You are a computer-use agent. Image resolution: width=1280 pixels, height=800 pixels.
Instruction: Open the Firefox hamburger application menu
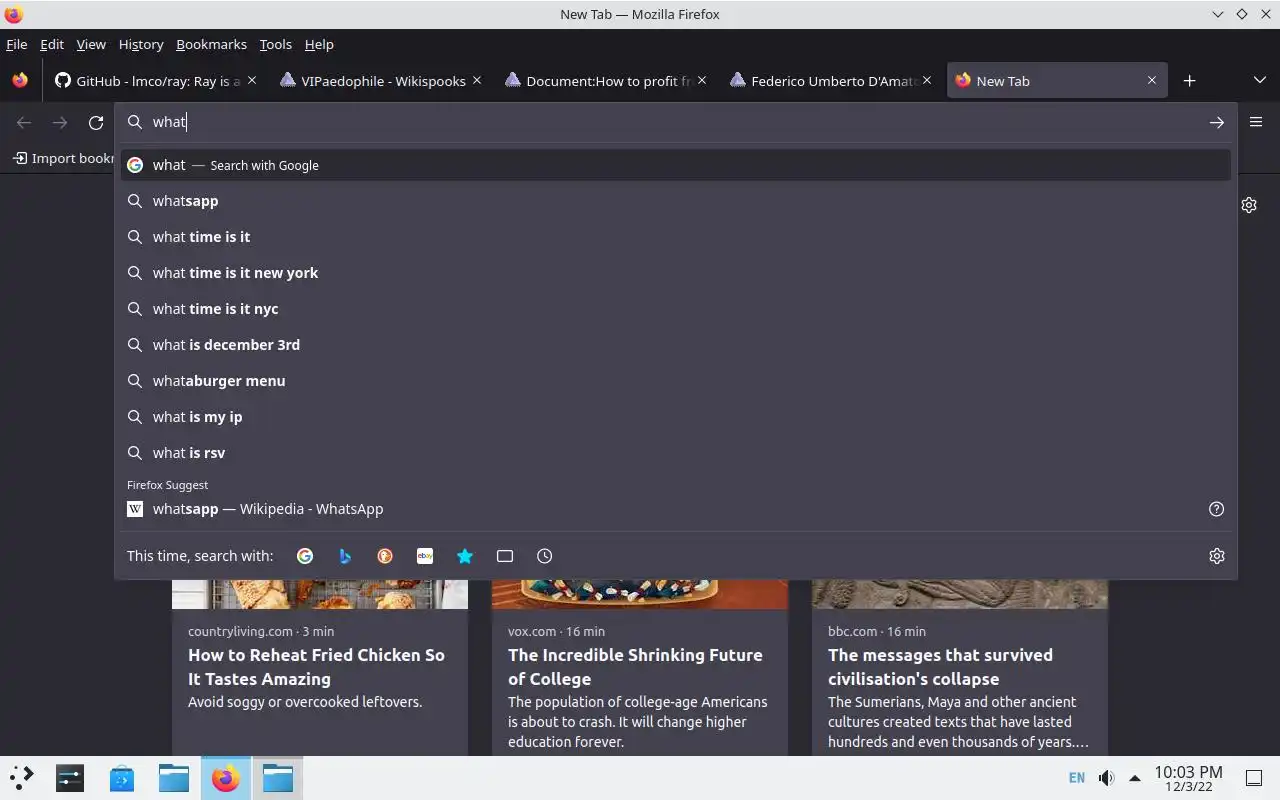1256,122
